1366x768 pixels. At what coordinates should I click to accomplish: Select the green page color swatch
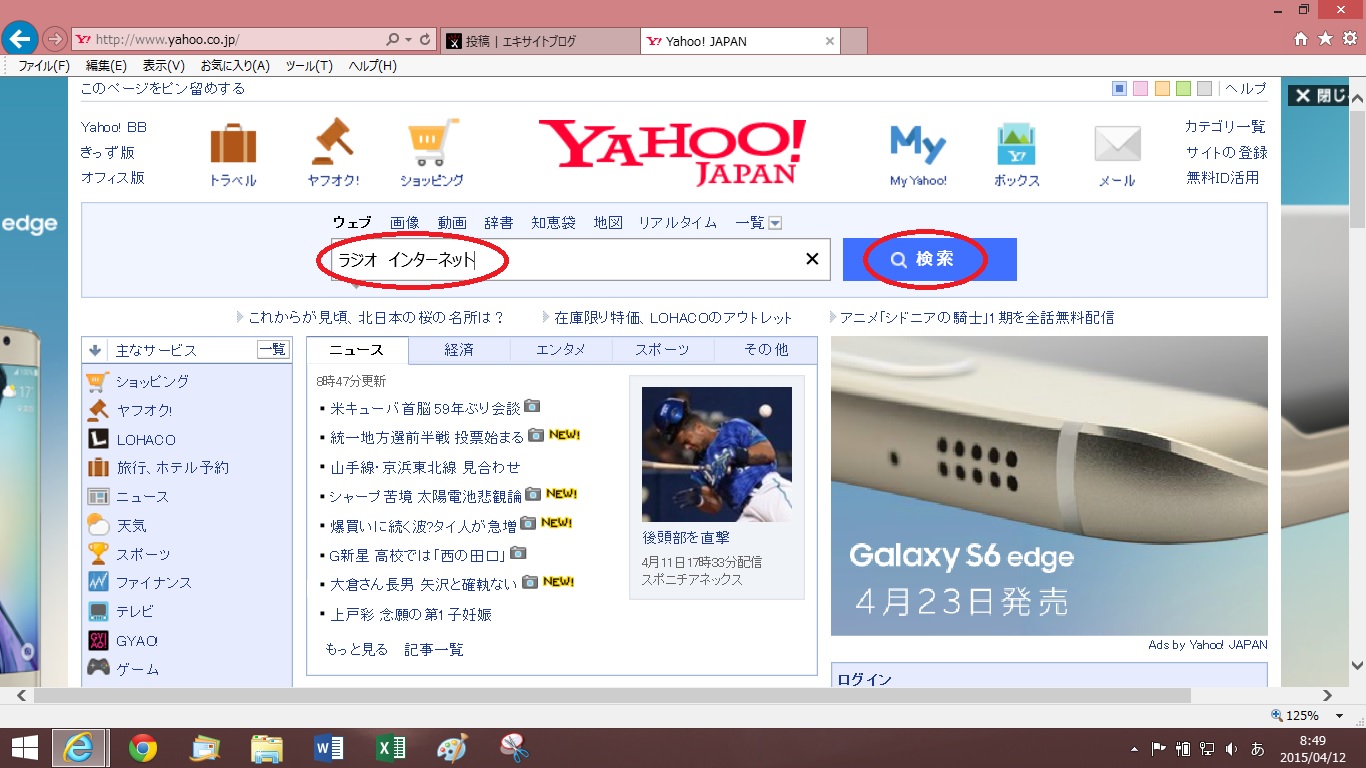[1184, 89]
